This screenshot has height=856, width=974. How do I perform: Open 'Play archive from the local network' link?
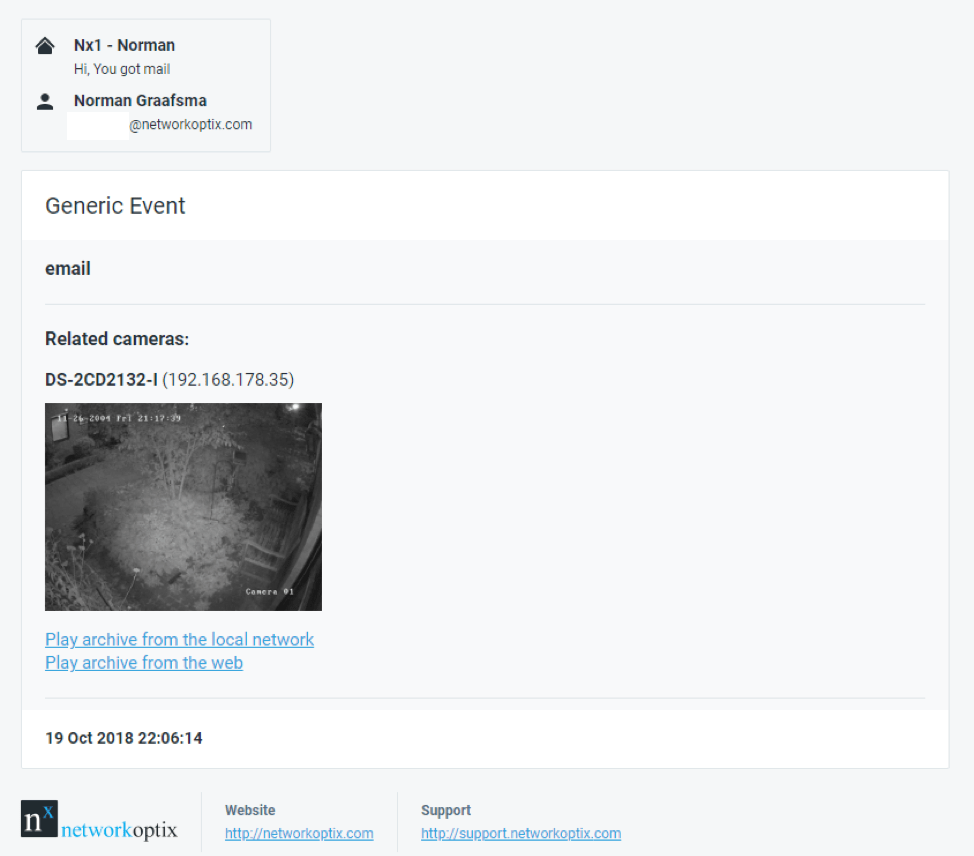(179, 639)
